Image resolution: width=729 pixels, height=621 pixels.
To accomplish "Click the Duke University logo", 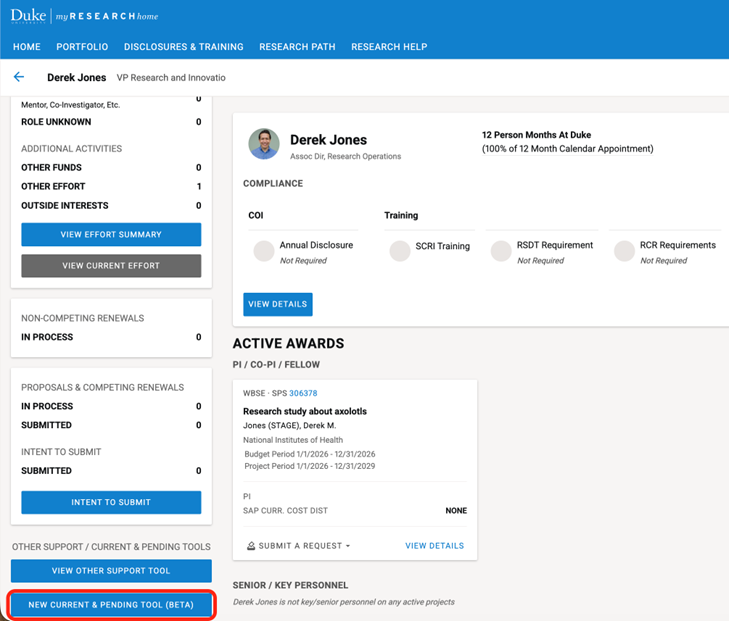I will pyautogui.click(x=28, y=16).
